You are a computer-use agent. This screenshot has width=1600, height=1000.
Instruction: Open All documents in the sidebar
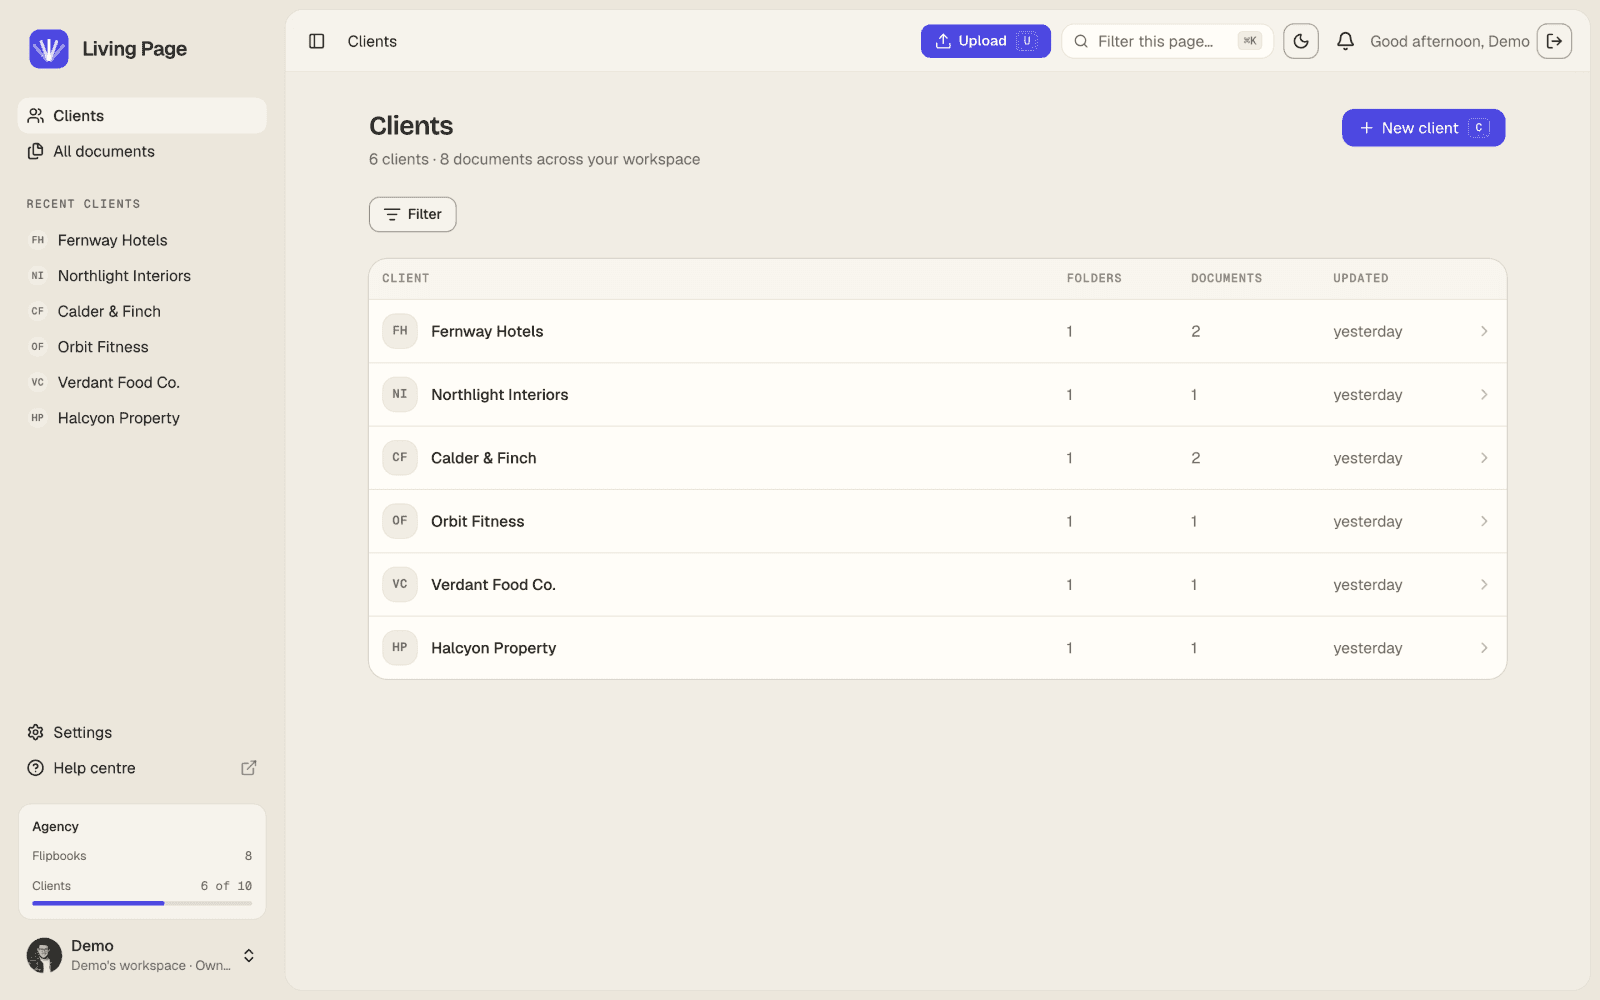pos(142,152)
